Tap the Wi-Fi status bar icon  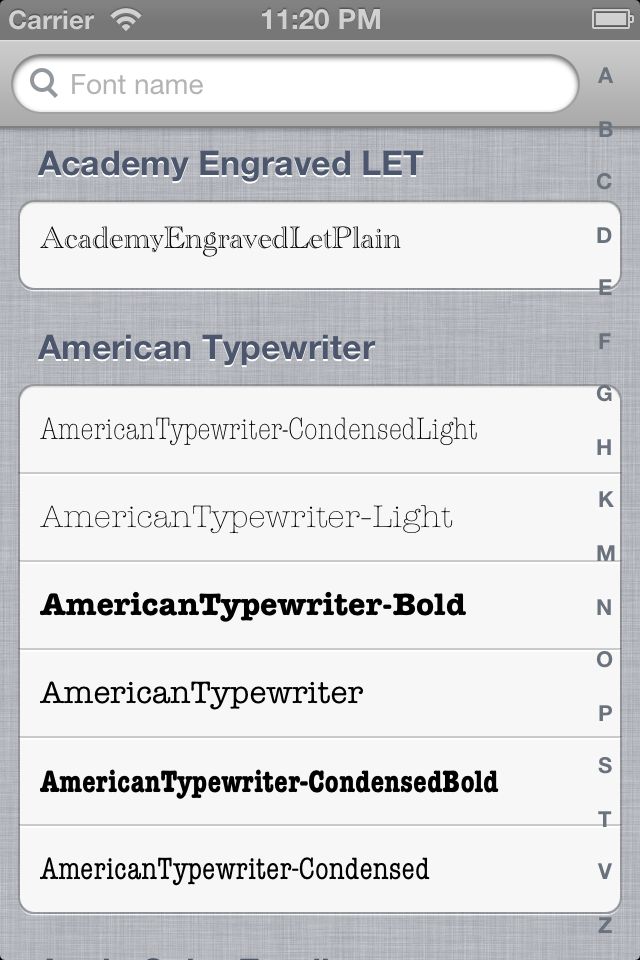(126, 20)
